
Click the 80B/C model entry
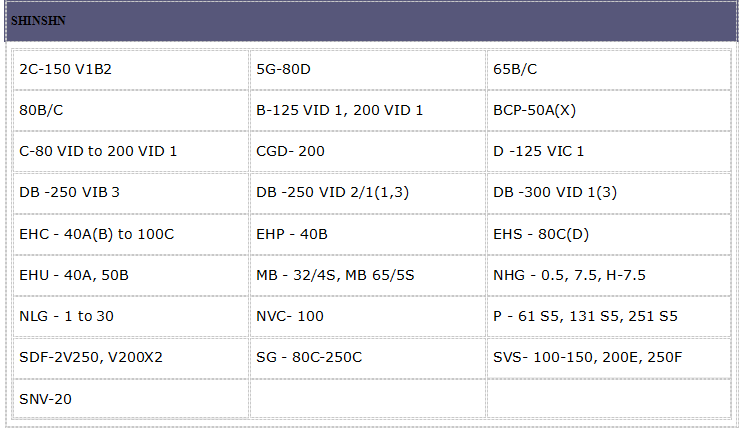coord(41,110)
